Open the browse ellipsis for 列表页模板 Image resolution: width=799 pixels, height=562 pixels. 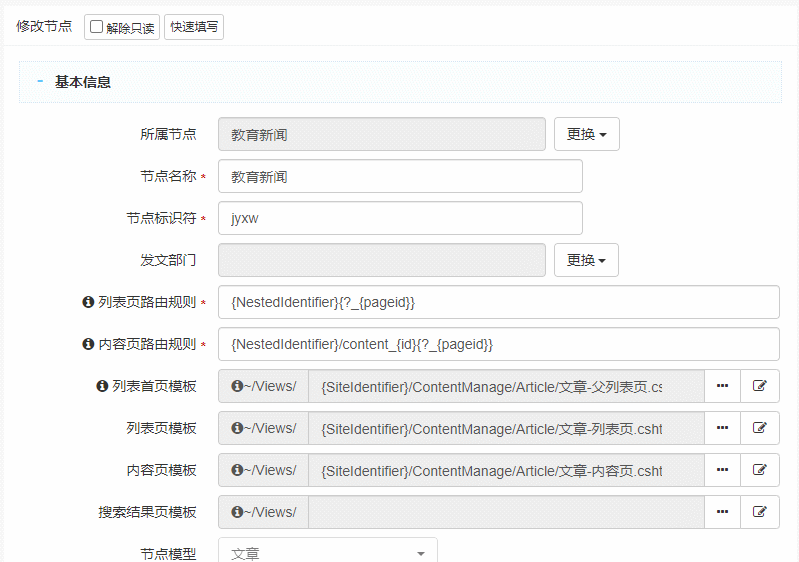click(x=722, y=428)
